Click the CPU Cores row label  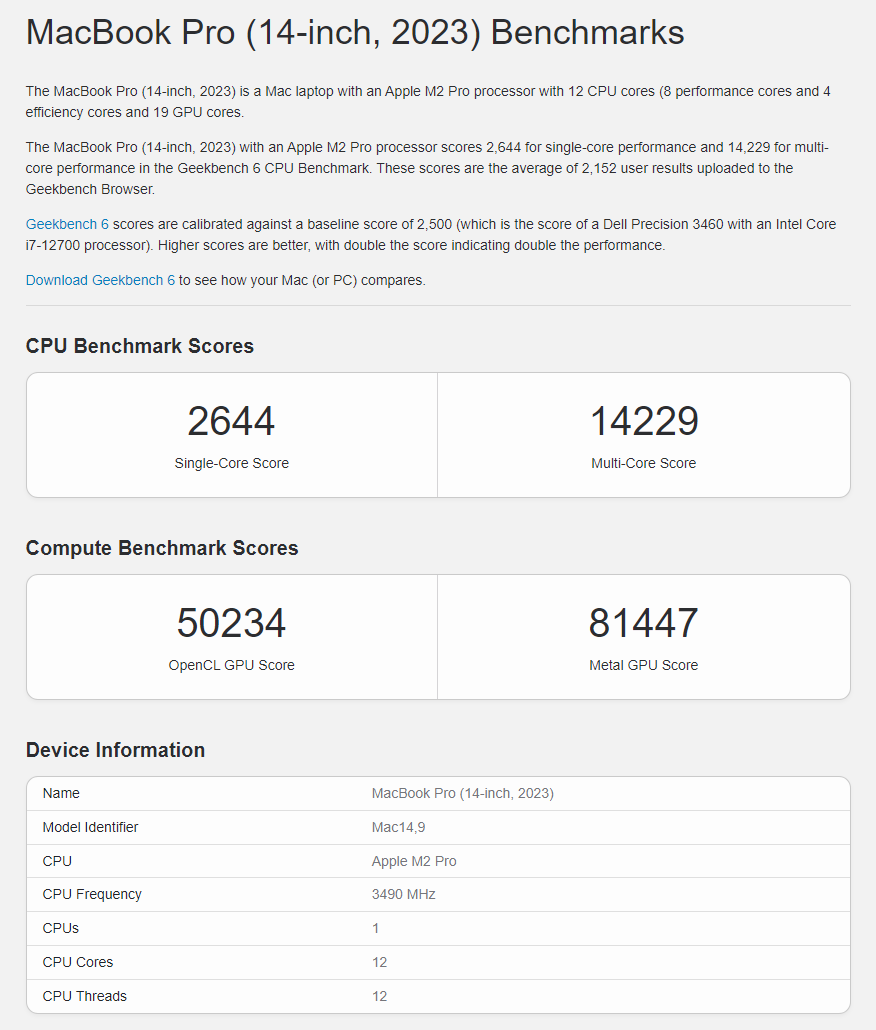click(x=77, y=962)
